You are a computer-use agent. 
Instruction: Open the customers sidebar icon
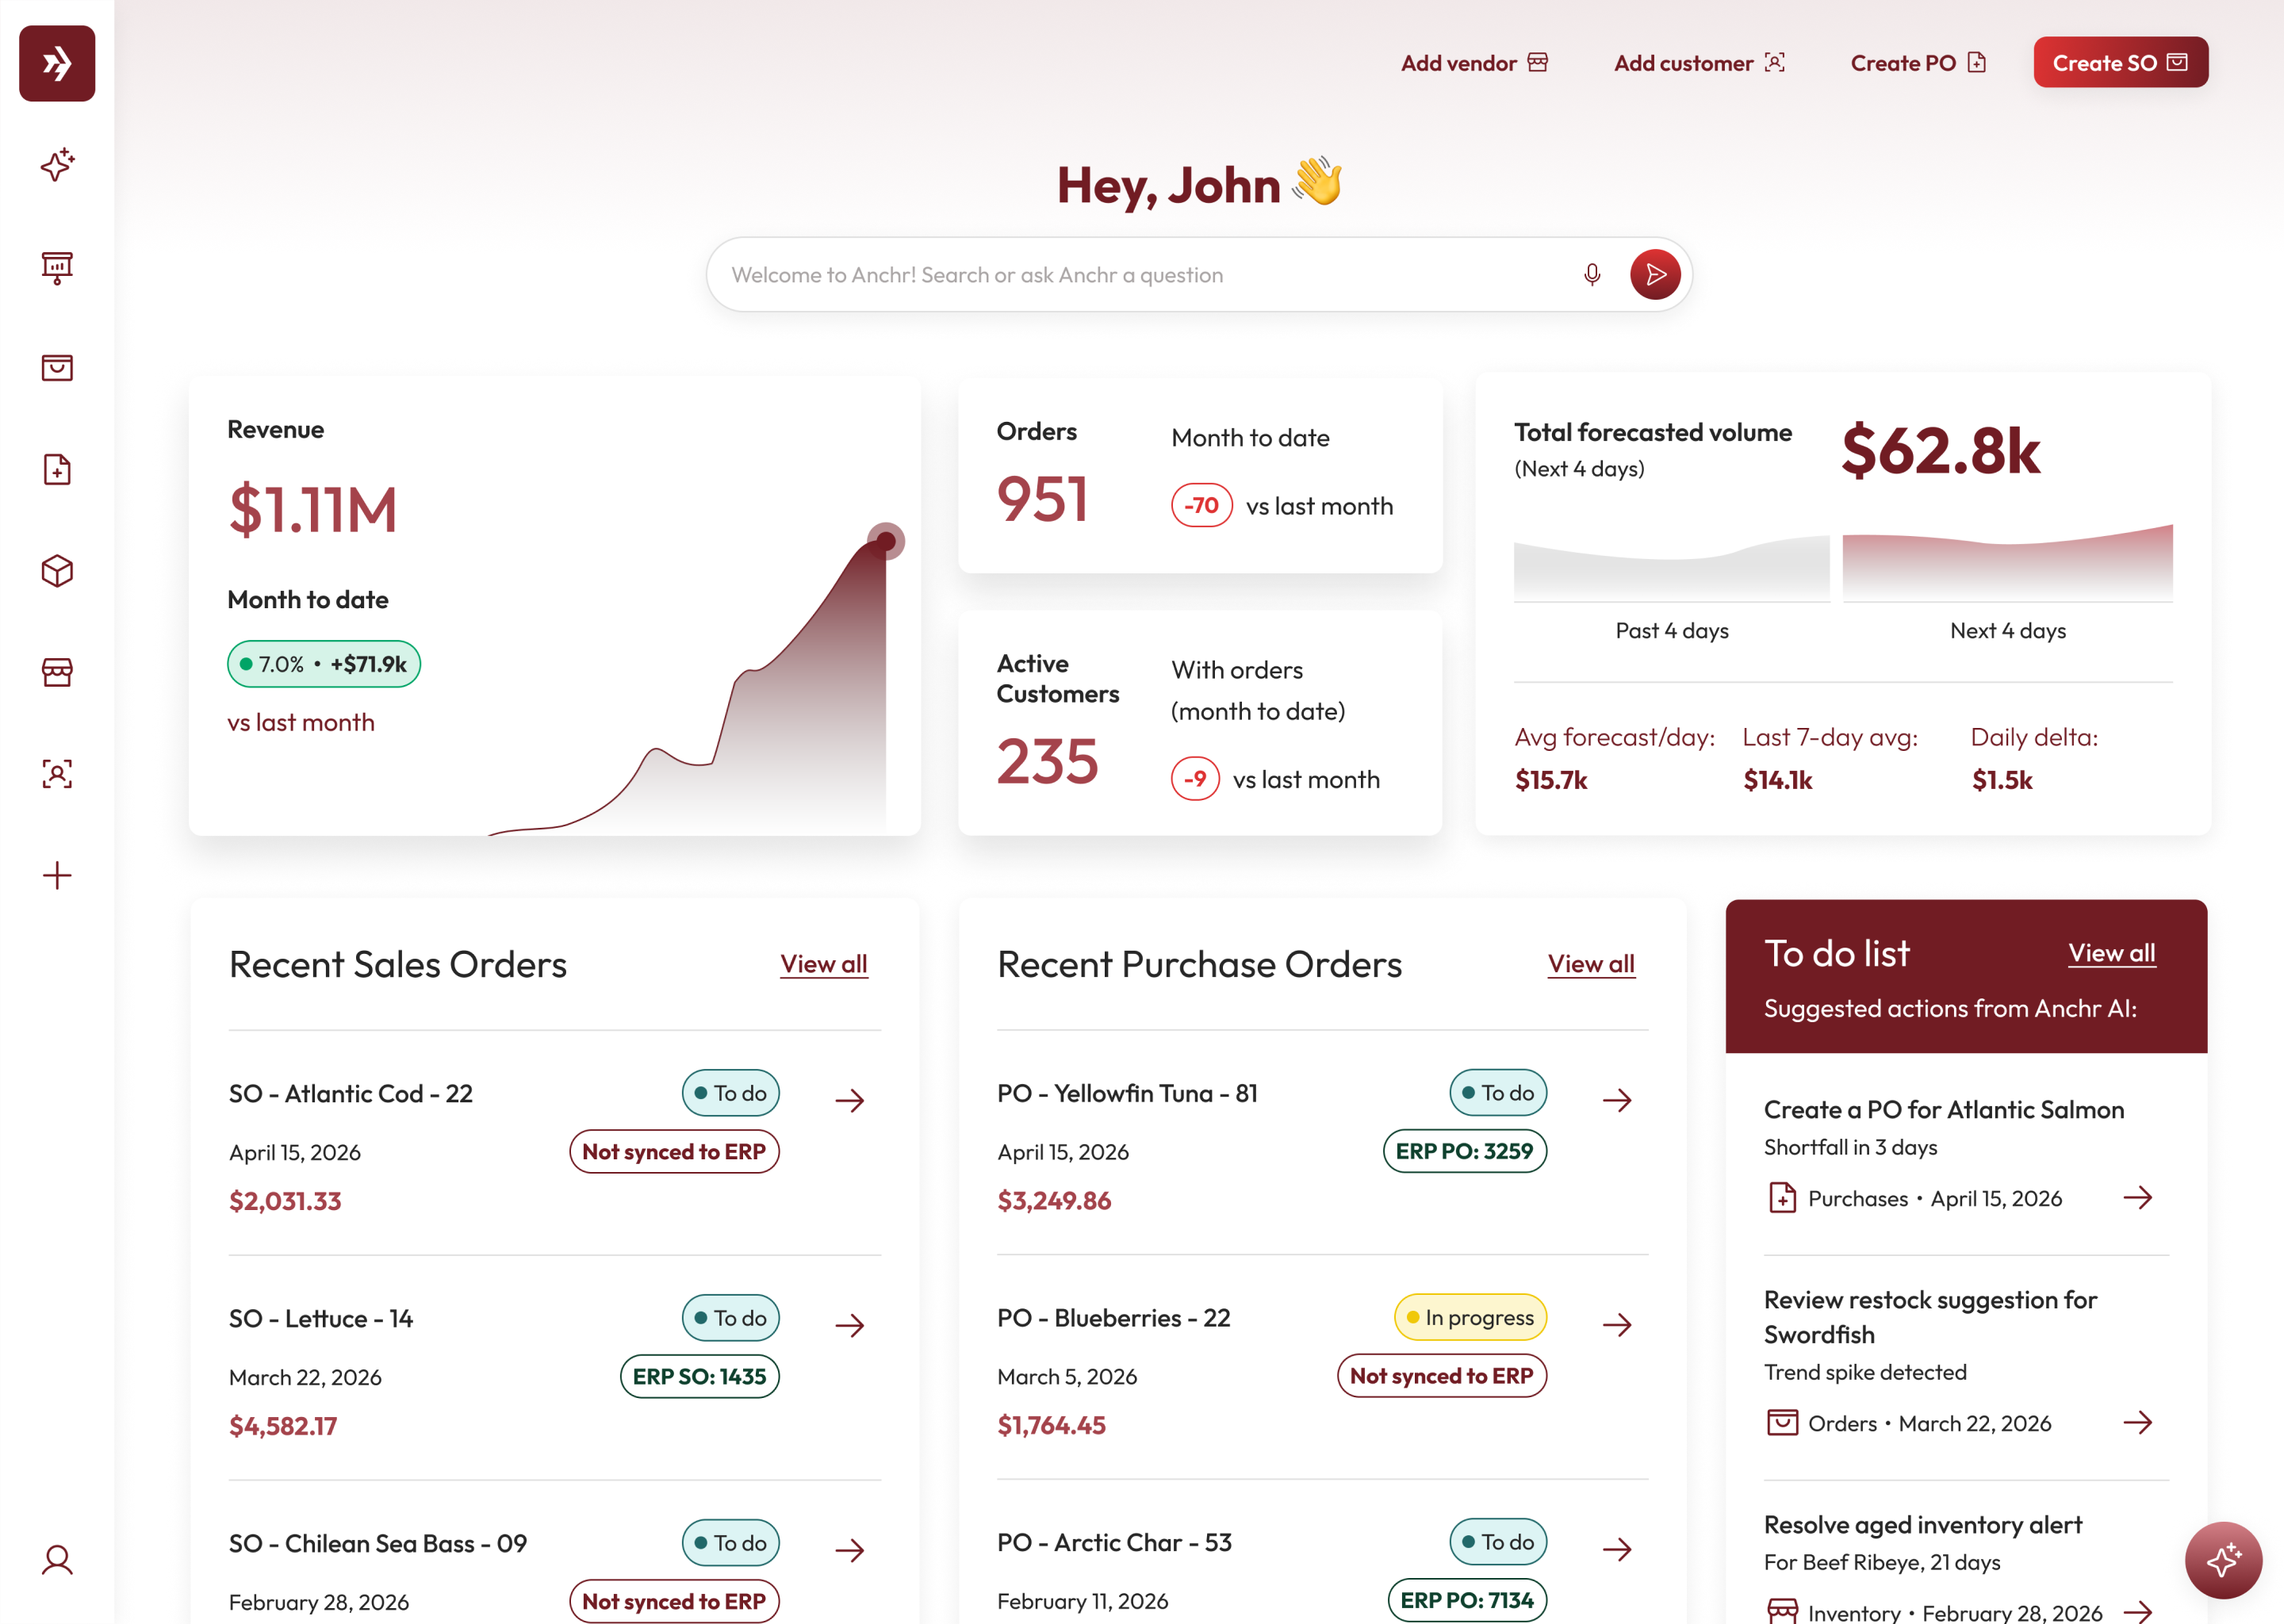click(x=57, y=773)
